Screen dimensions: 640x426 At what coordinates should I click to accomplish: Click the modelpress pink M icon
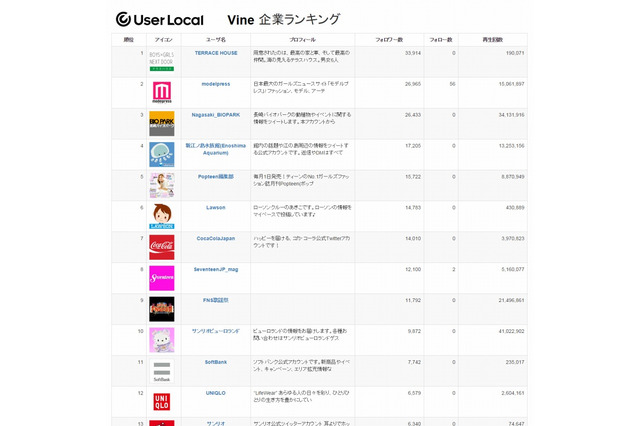coord(162,92)
